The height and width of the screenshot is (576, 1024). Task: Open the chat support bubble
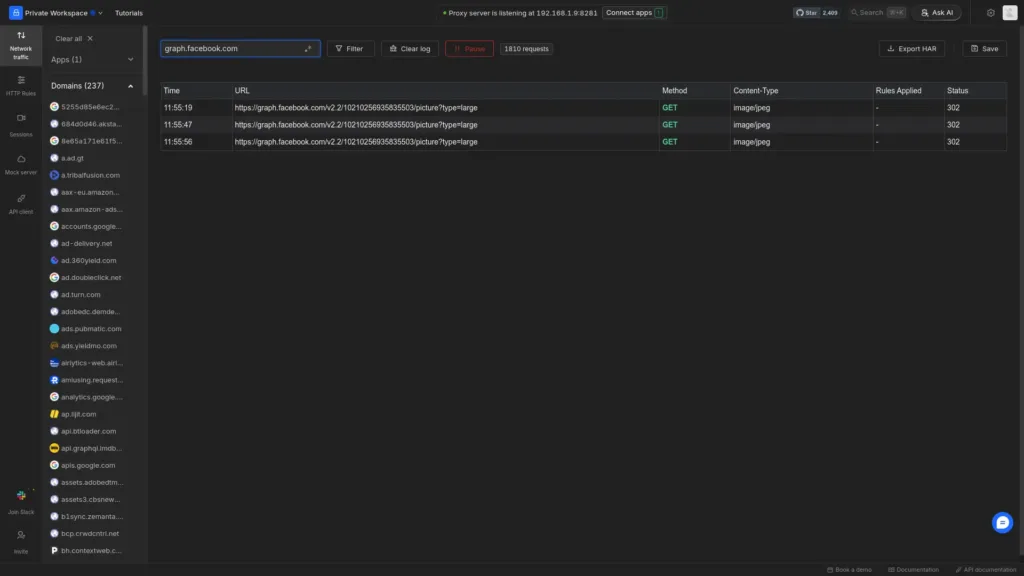[1002, 522]
